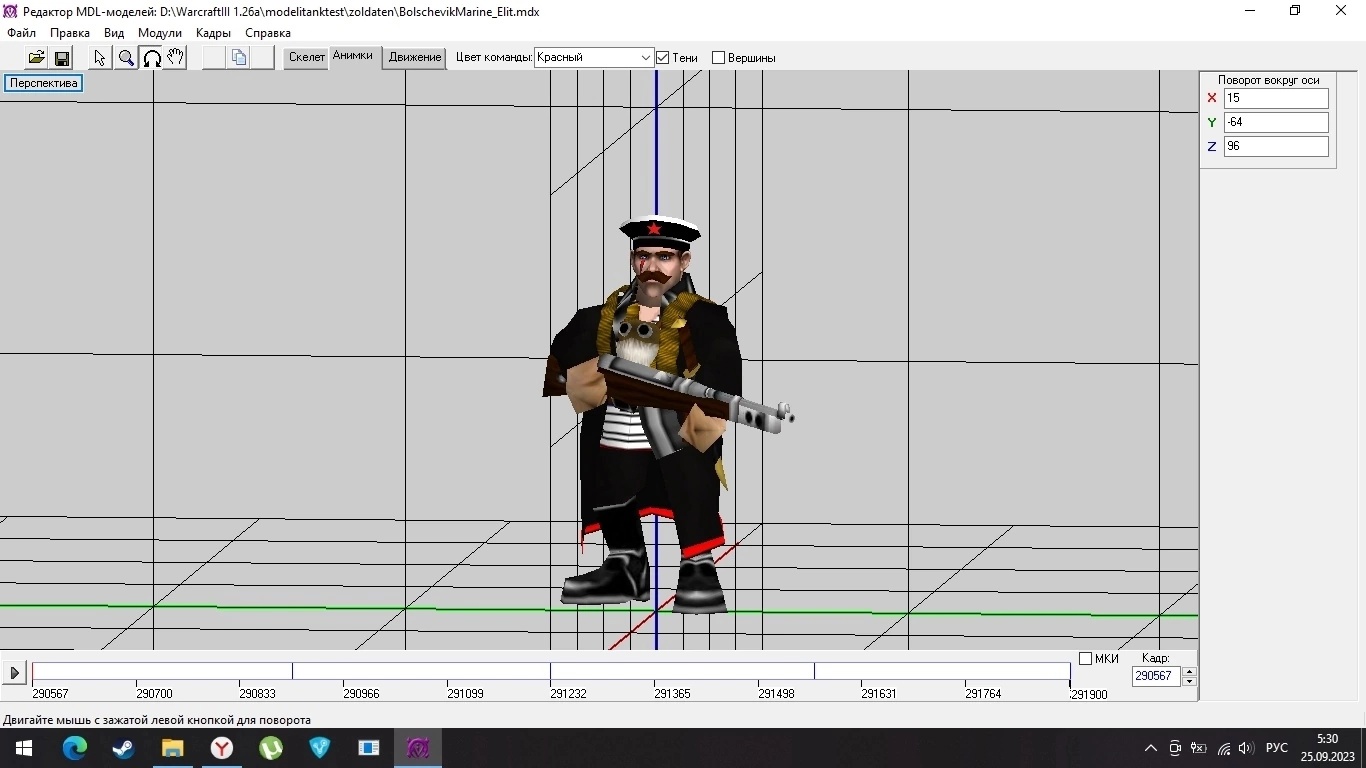Image resolution: width=1366 pixels, height=768 pixels.
Task: Decrease frame number with the down arrow
Action: [1189, 681]
